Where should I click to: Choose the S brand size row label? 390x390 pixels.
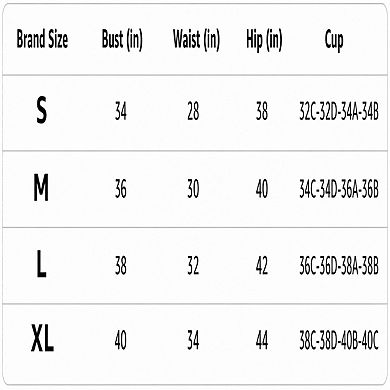click(41, 111)
